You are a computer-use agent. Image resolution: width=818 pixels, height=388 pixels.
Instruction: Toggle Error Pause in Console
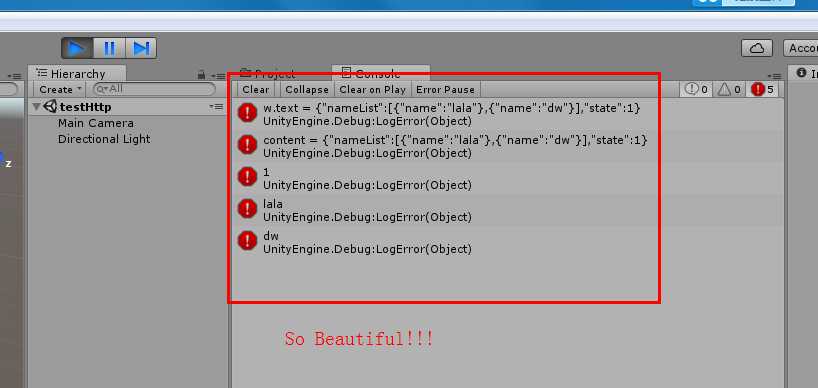[446, 90]
